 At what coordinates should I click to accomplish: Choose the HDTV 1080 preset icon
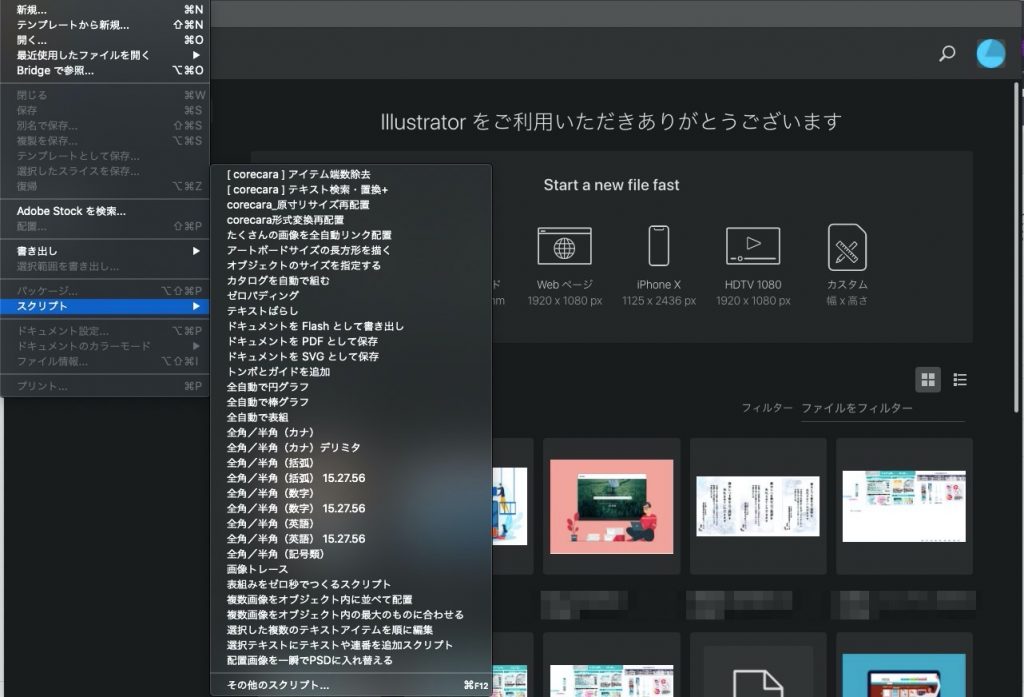coord(753,246)
